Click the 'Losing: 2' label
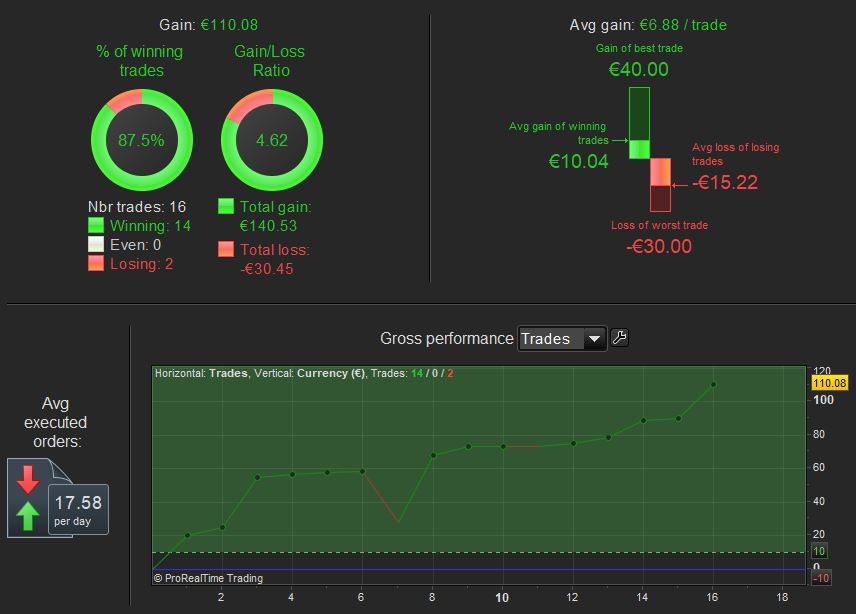 click(x=141, y=264)
